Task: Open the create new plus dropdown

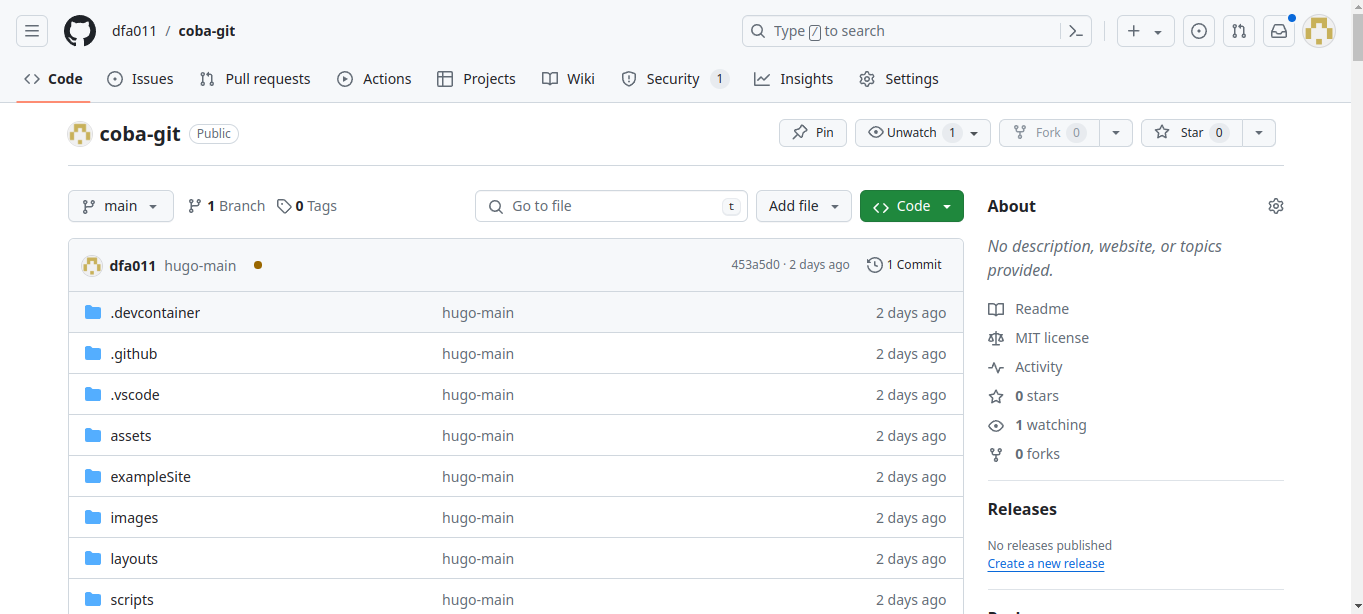Action: pos(1145,31)
